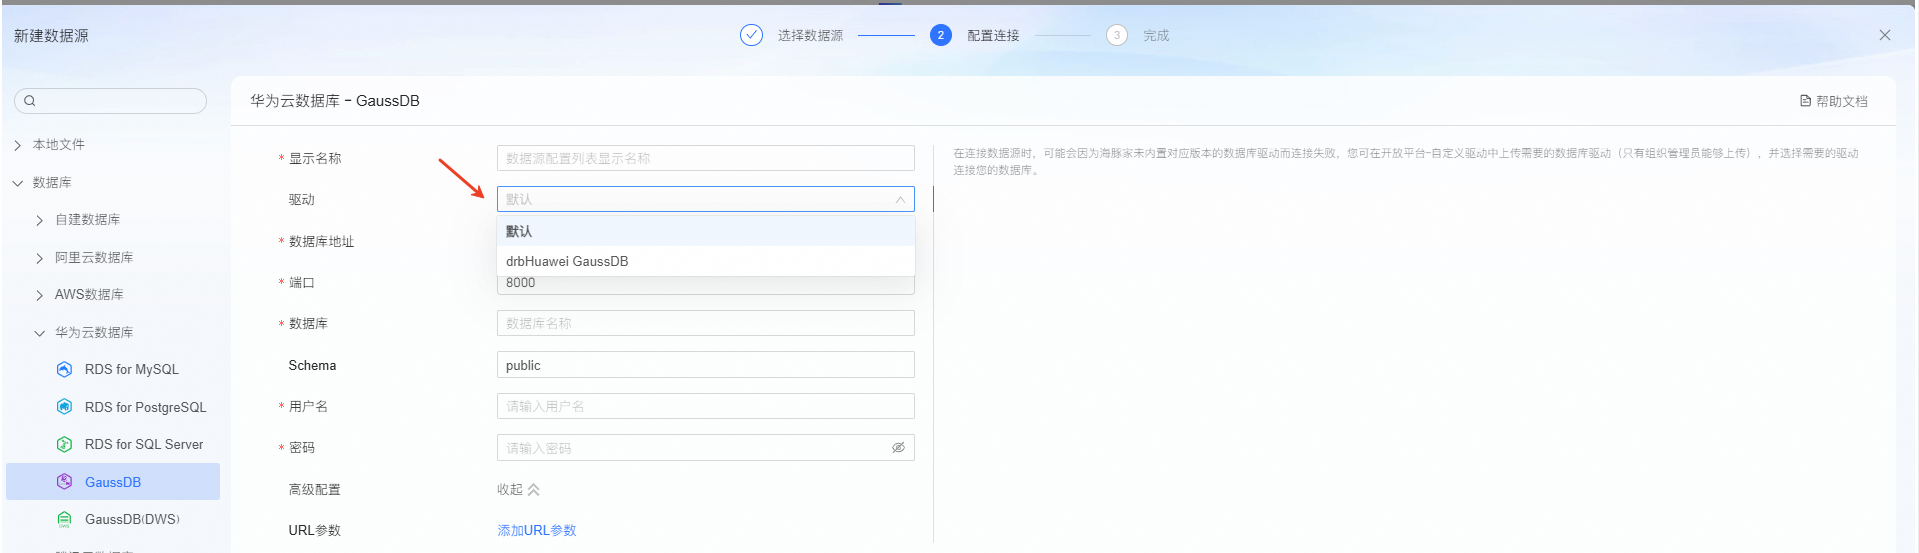Click the Schema field with public
The height and width of the screenshot is (553, 1919).
(x=706, y=365)
